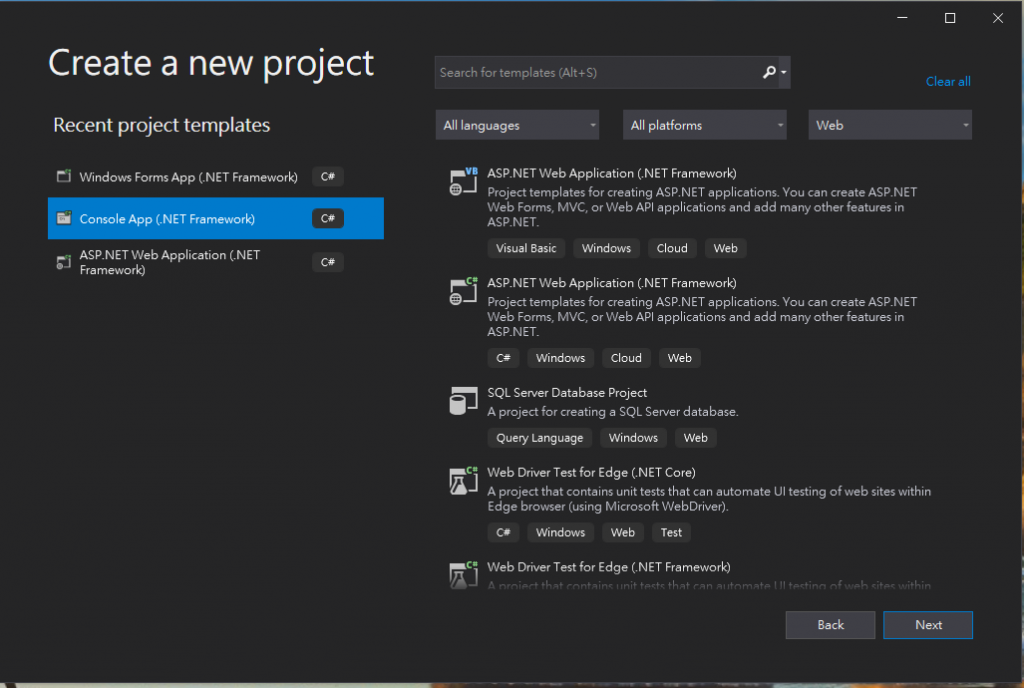Click the Query Language tag
The width and height of the screenshot is (1024, 688).
click(539, 437)
